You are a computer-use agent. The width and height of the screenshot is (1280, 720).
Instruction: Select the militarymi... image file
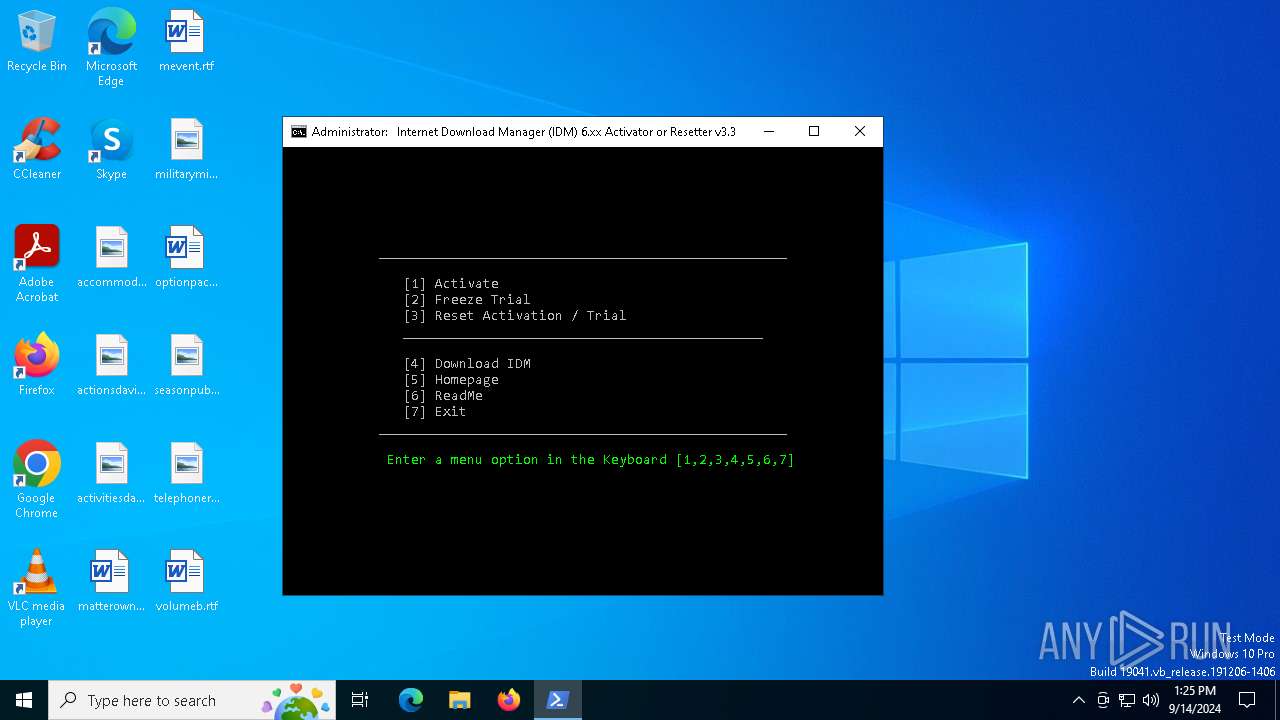click(x=186, y=149)
